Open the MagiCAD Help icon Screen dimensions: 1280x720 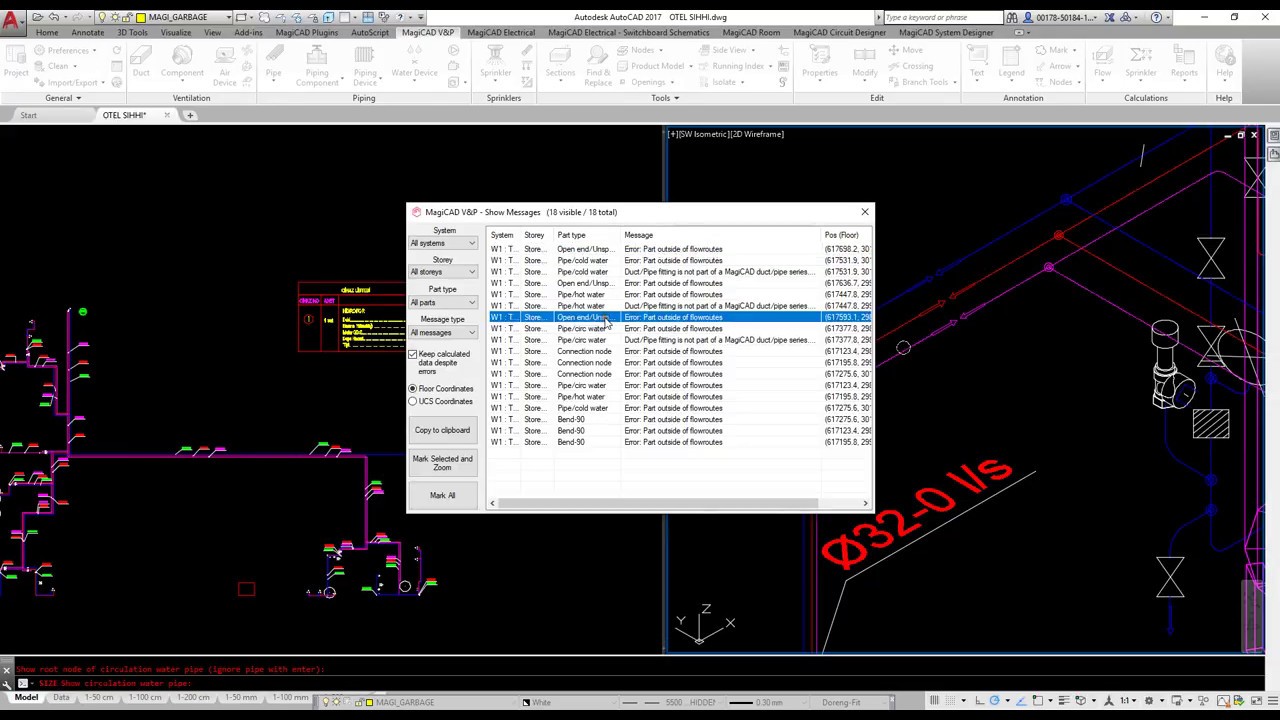(x=1224, y=64)
